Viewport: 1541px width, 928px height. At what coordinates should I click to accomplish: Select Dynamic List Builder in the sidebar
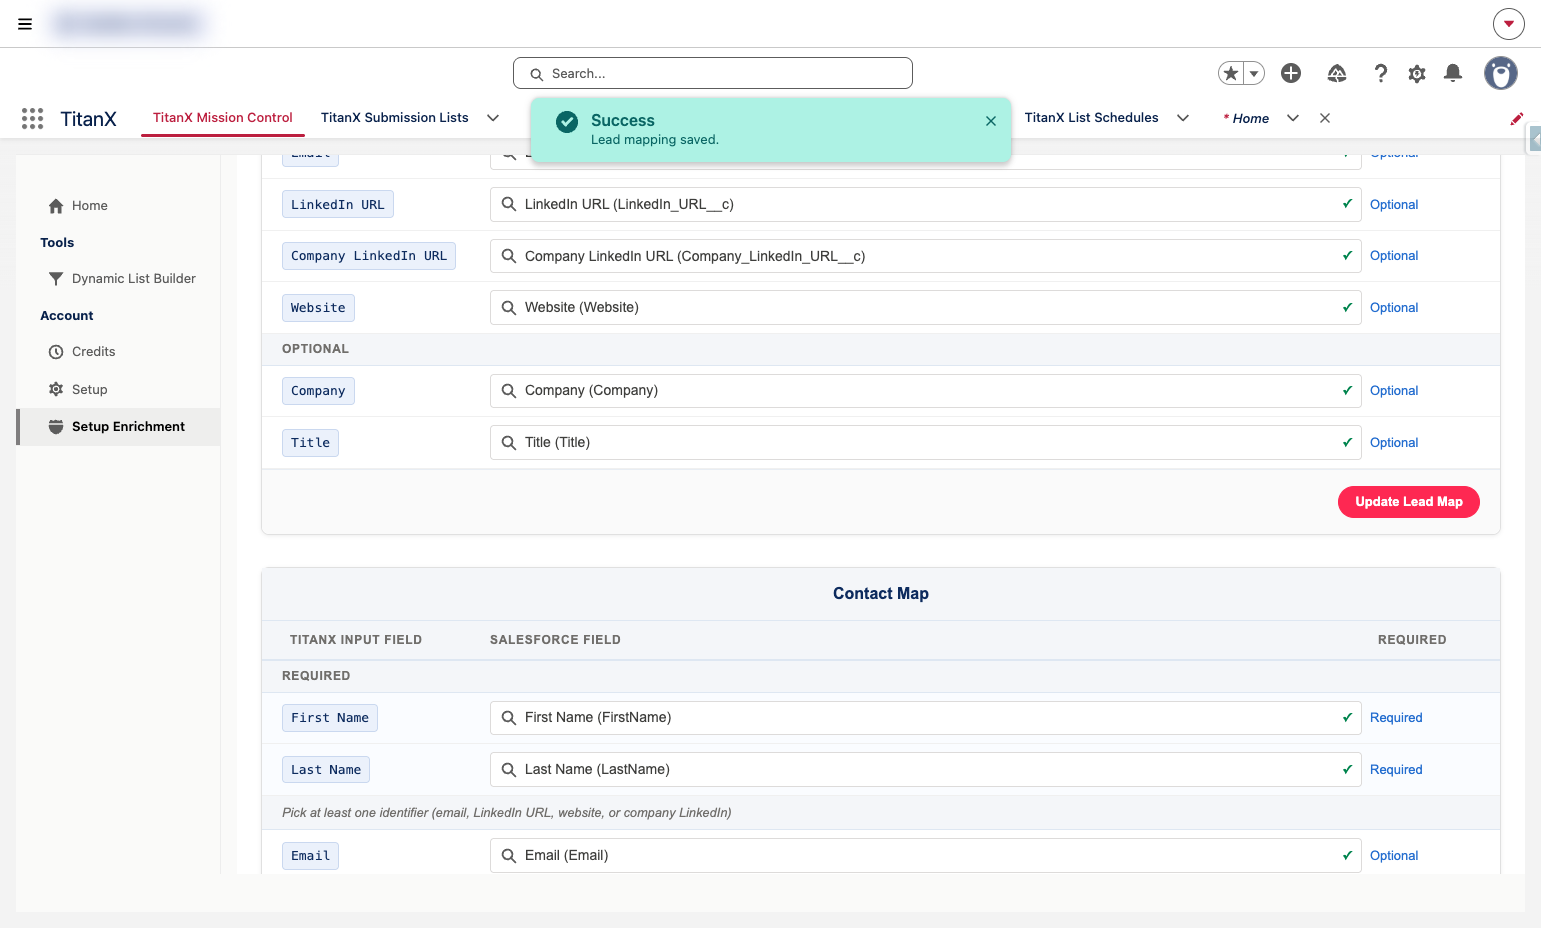(x=133, y=278)
